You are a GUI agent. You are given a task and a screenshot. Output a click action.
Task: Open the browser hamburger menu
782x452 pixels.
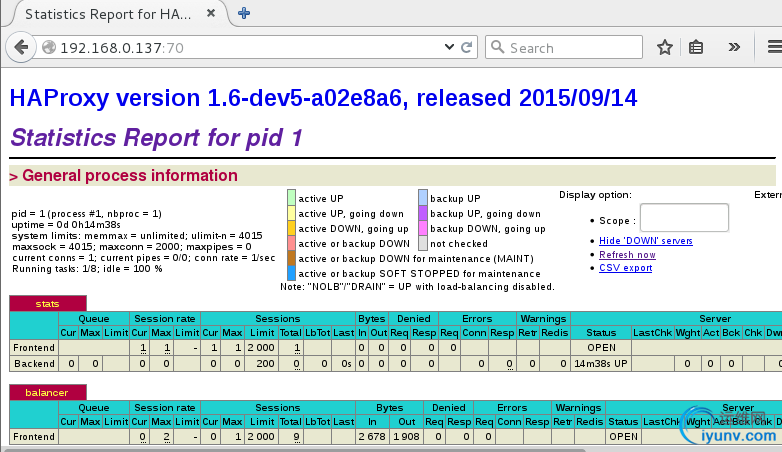point(775,47)
